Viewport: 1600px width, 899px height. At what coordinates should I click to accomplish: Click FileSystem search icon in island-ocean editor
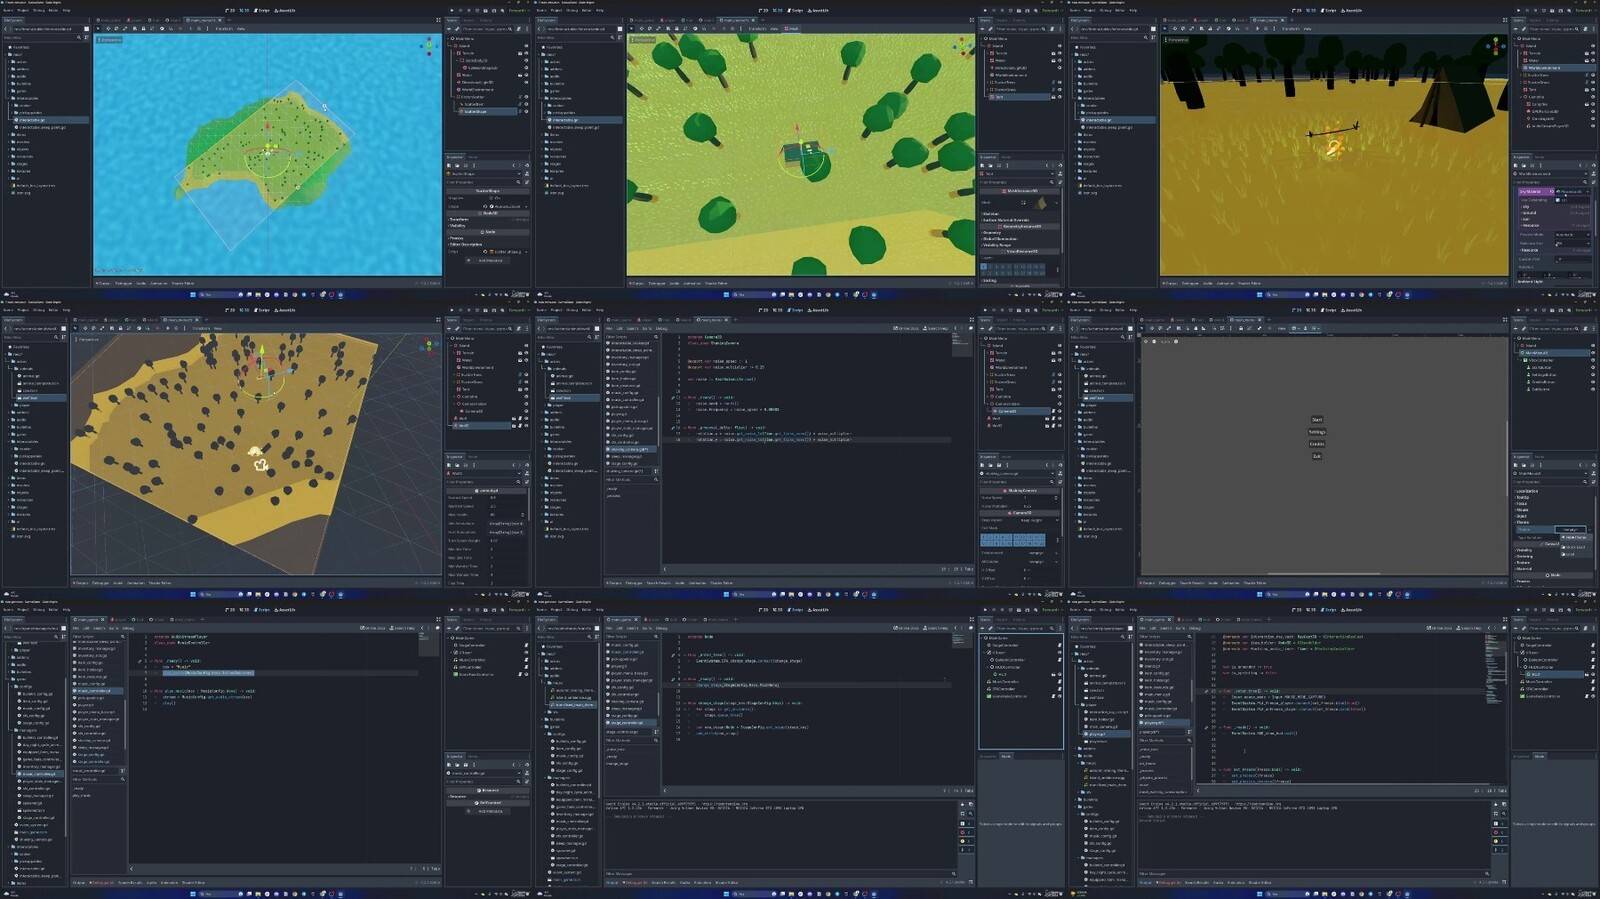click(79, 37)
